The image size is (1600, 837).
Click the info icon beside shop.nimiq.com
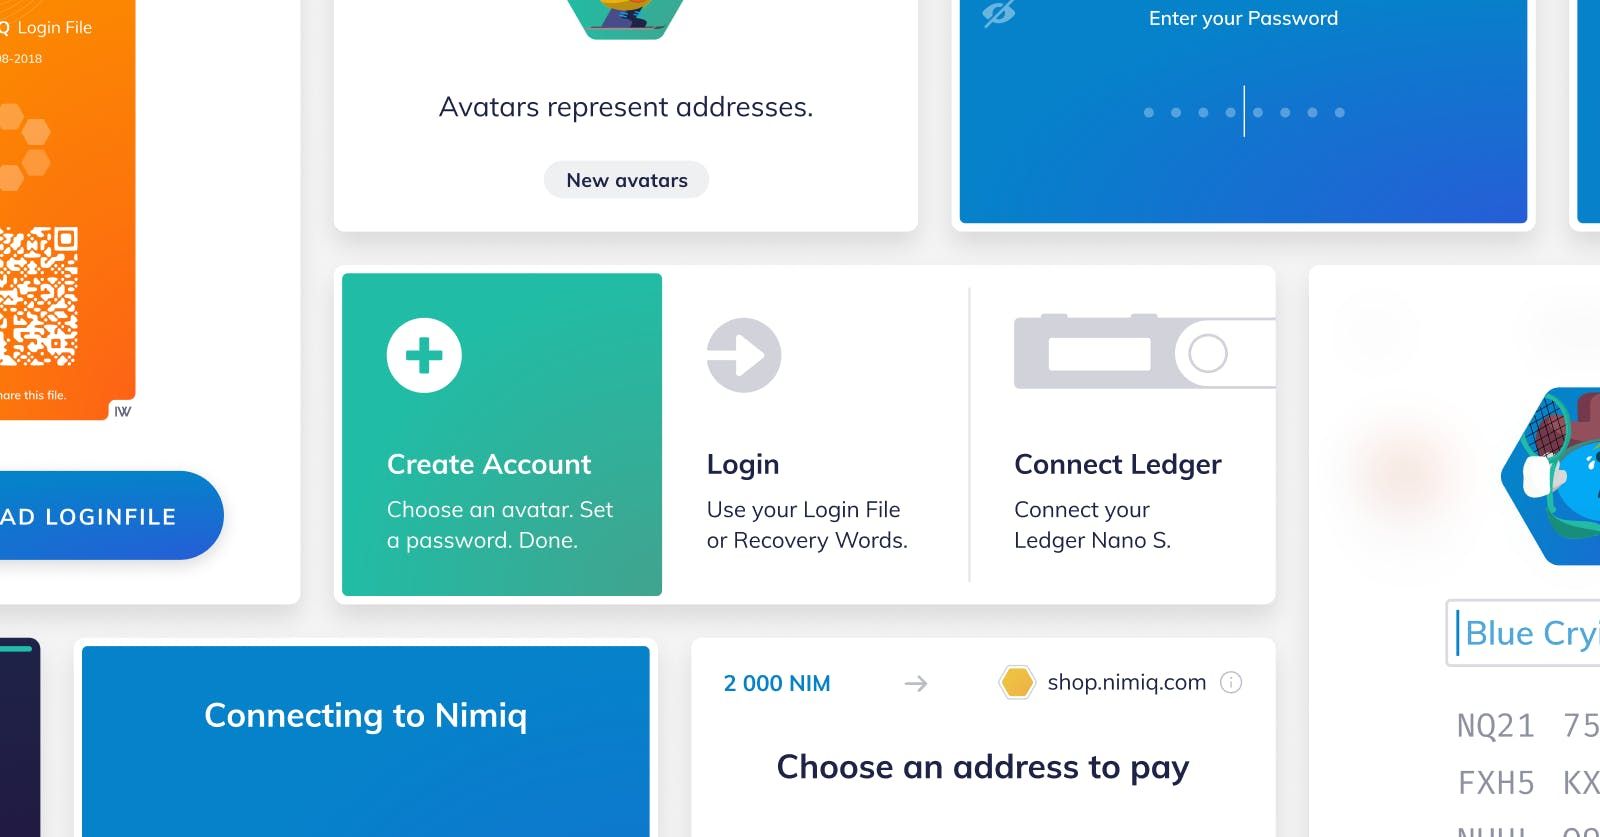click(1231, 683)
